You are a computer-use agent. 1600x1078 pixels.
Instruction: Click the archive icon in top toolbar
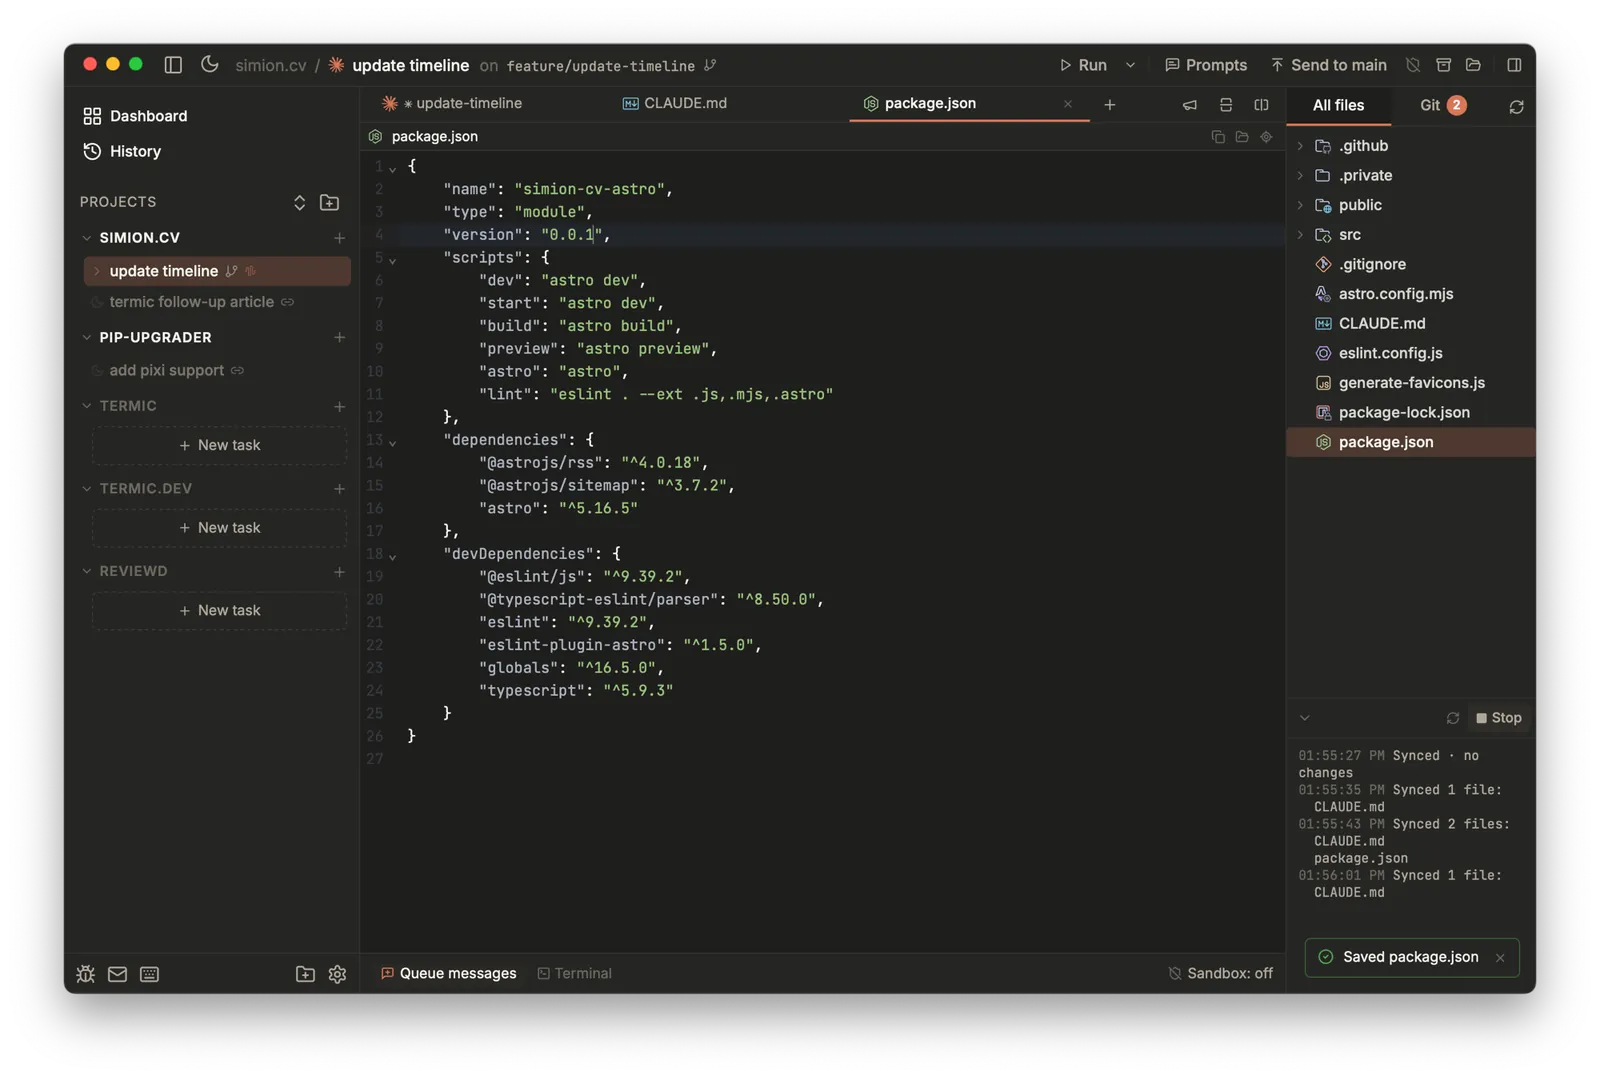point(1443,65)
